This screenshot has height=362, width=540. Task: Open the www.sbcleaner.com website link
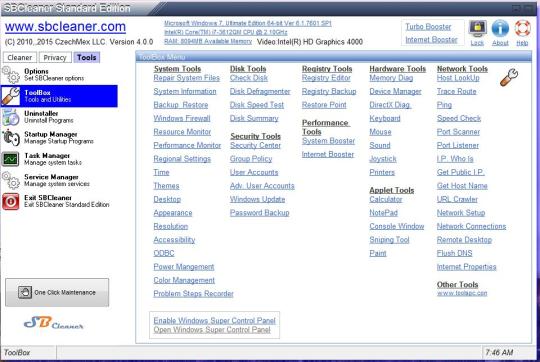coord(65,27)
